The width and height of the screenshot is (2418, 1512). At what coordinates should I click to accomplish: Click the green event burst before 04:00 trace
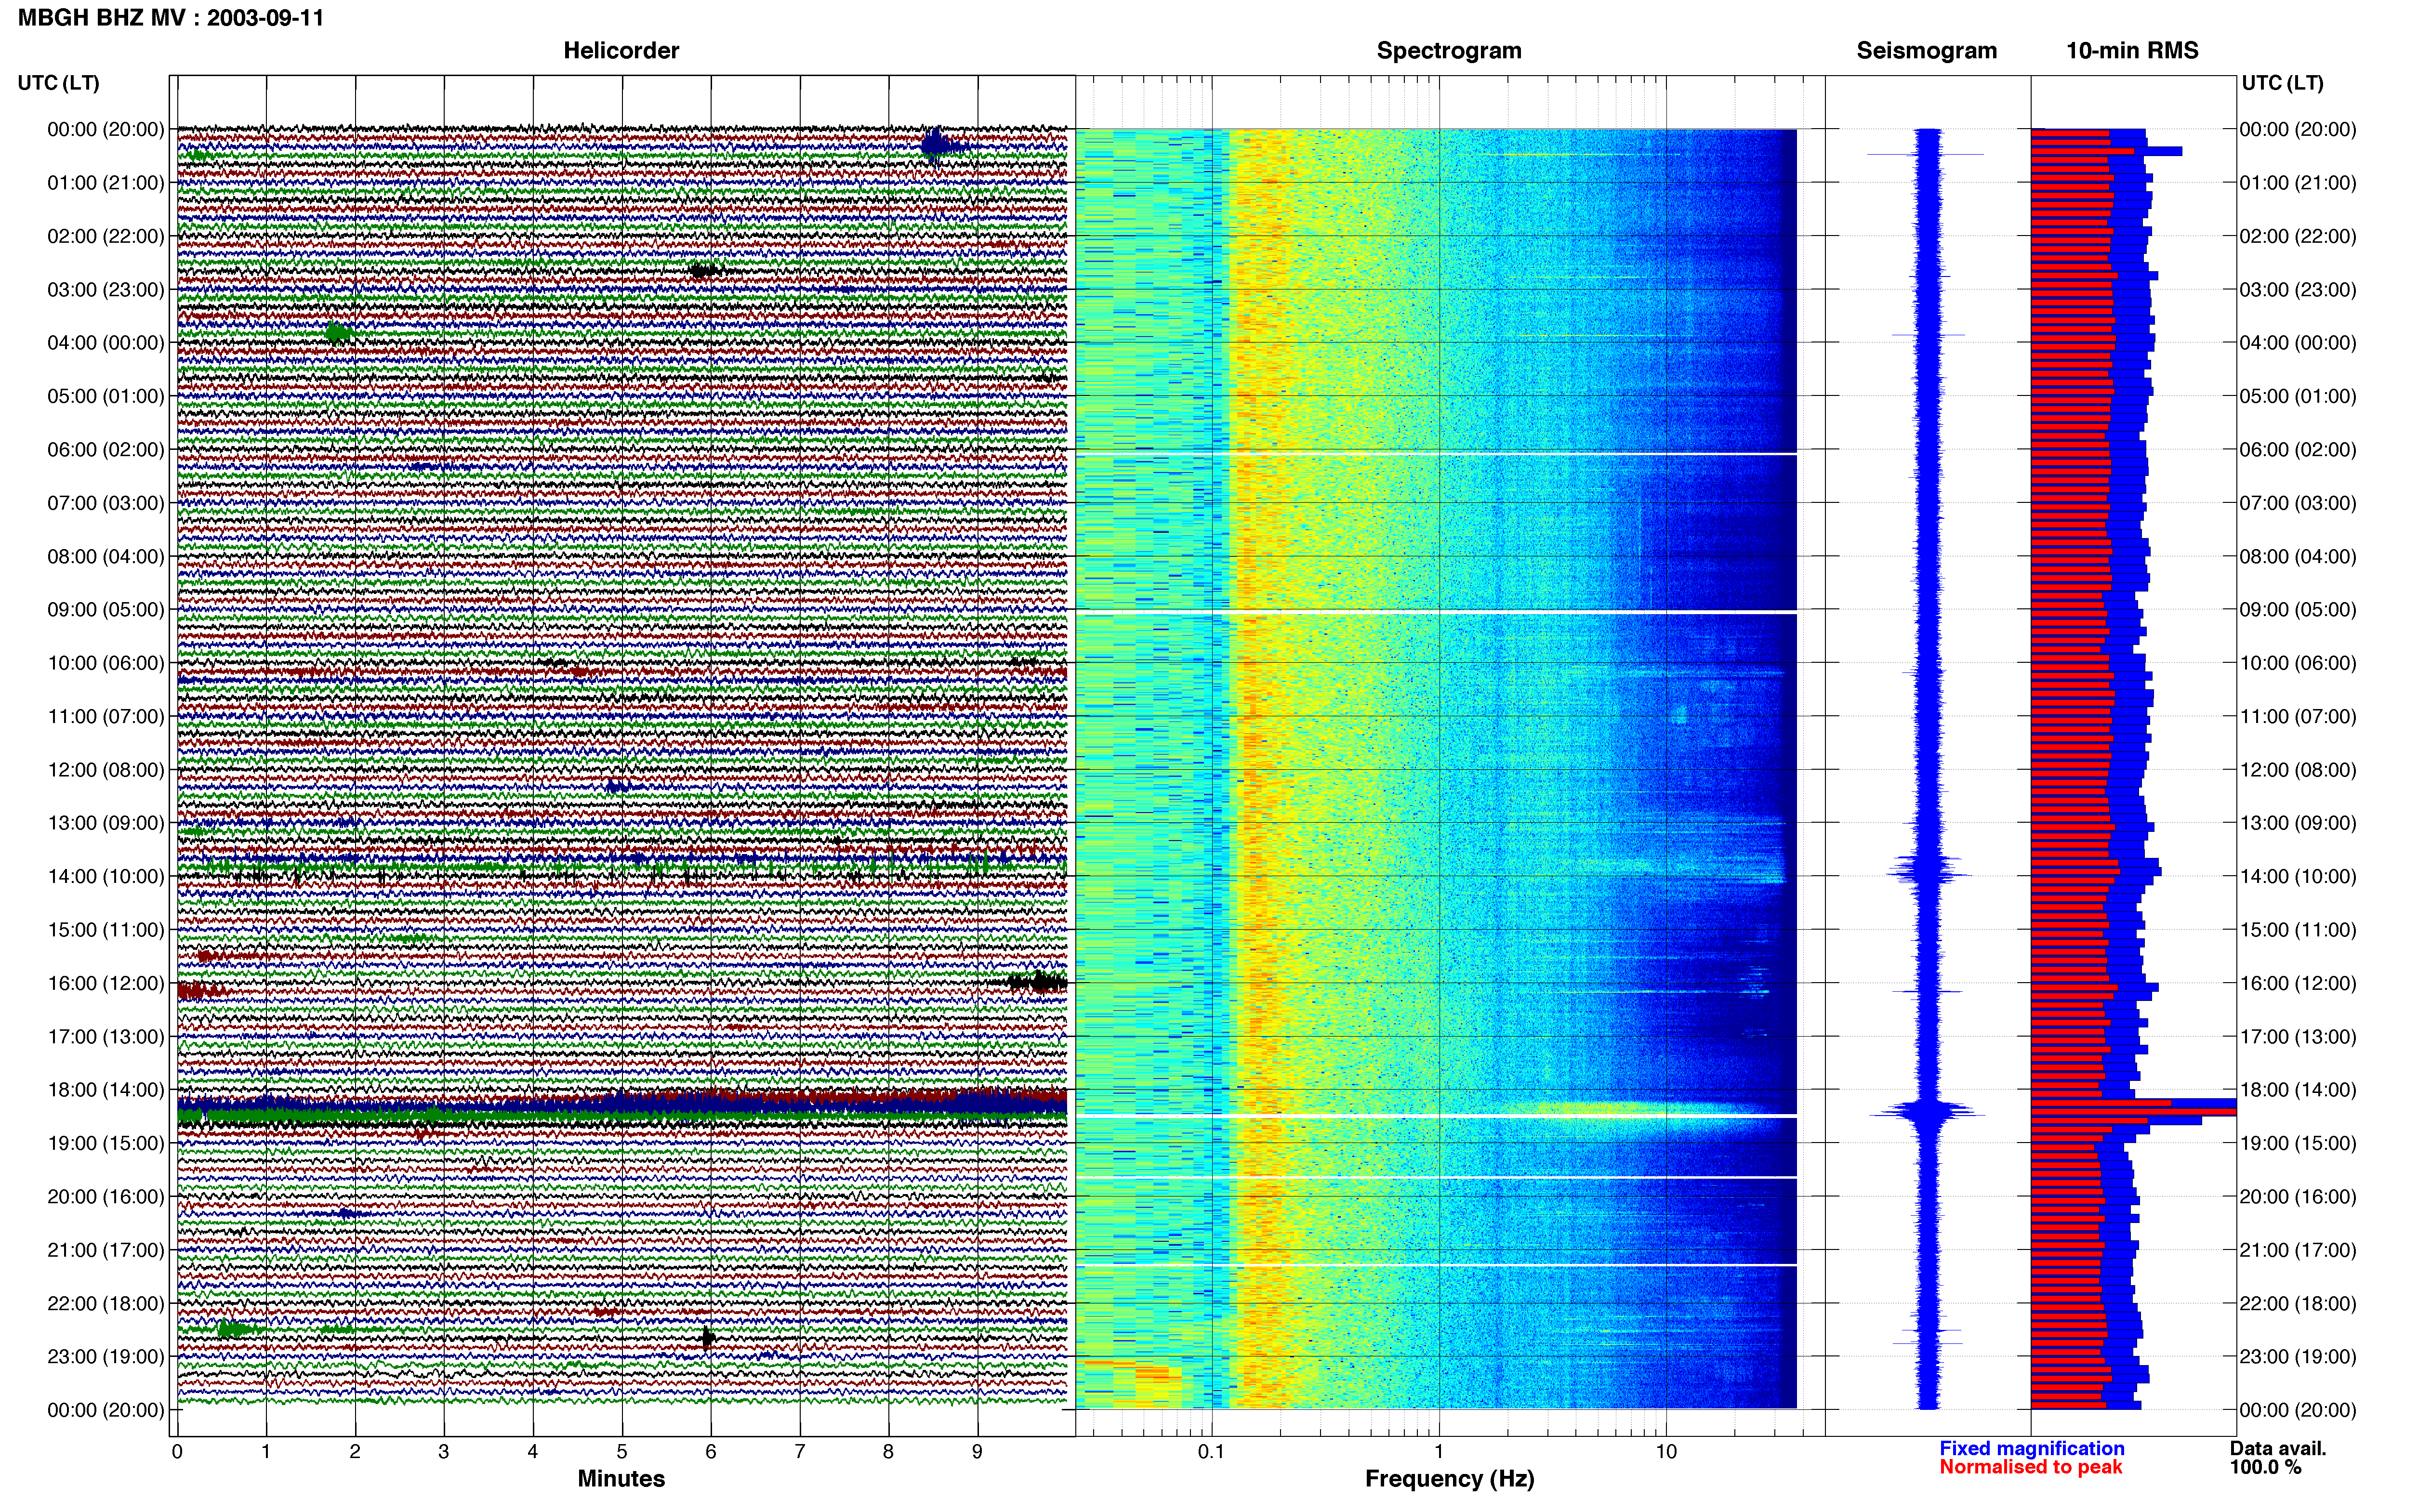pyautogui.click(x=339, y=332)
